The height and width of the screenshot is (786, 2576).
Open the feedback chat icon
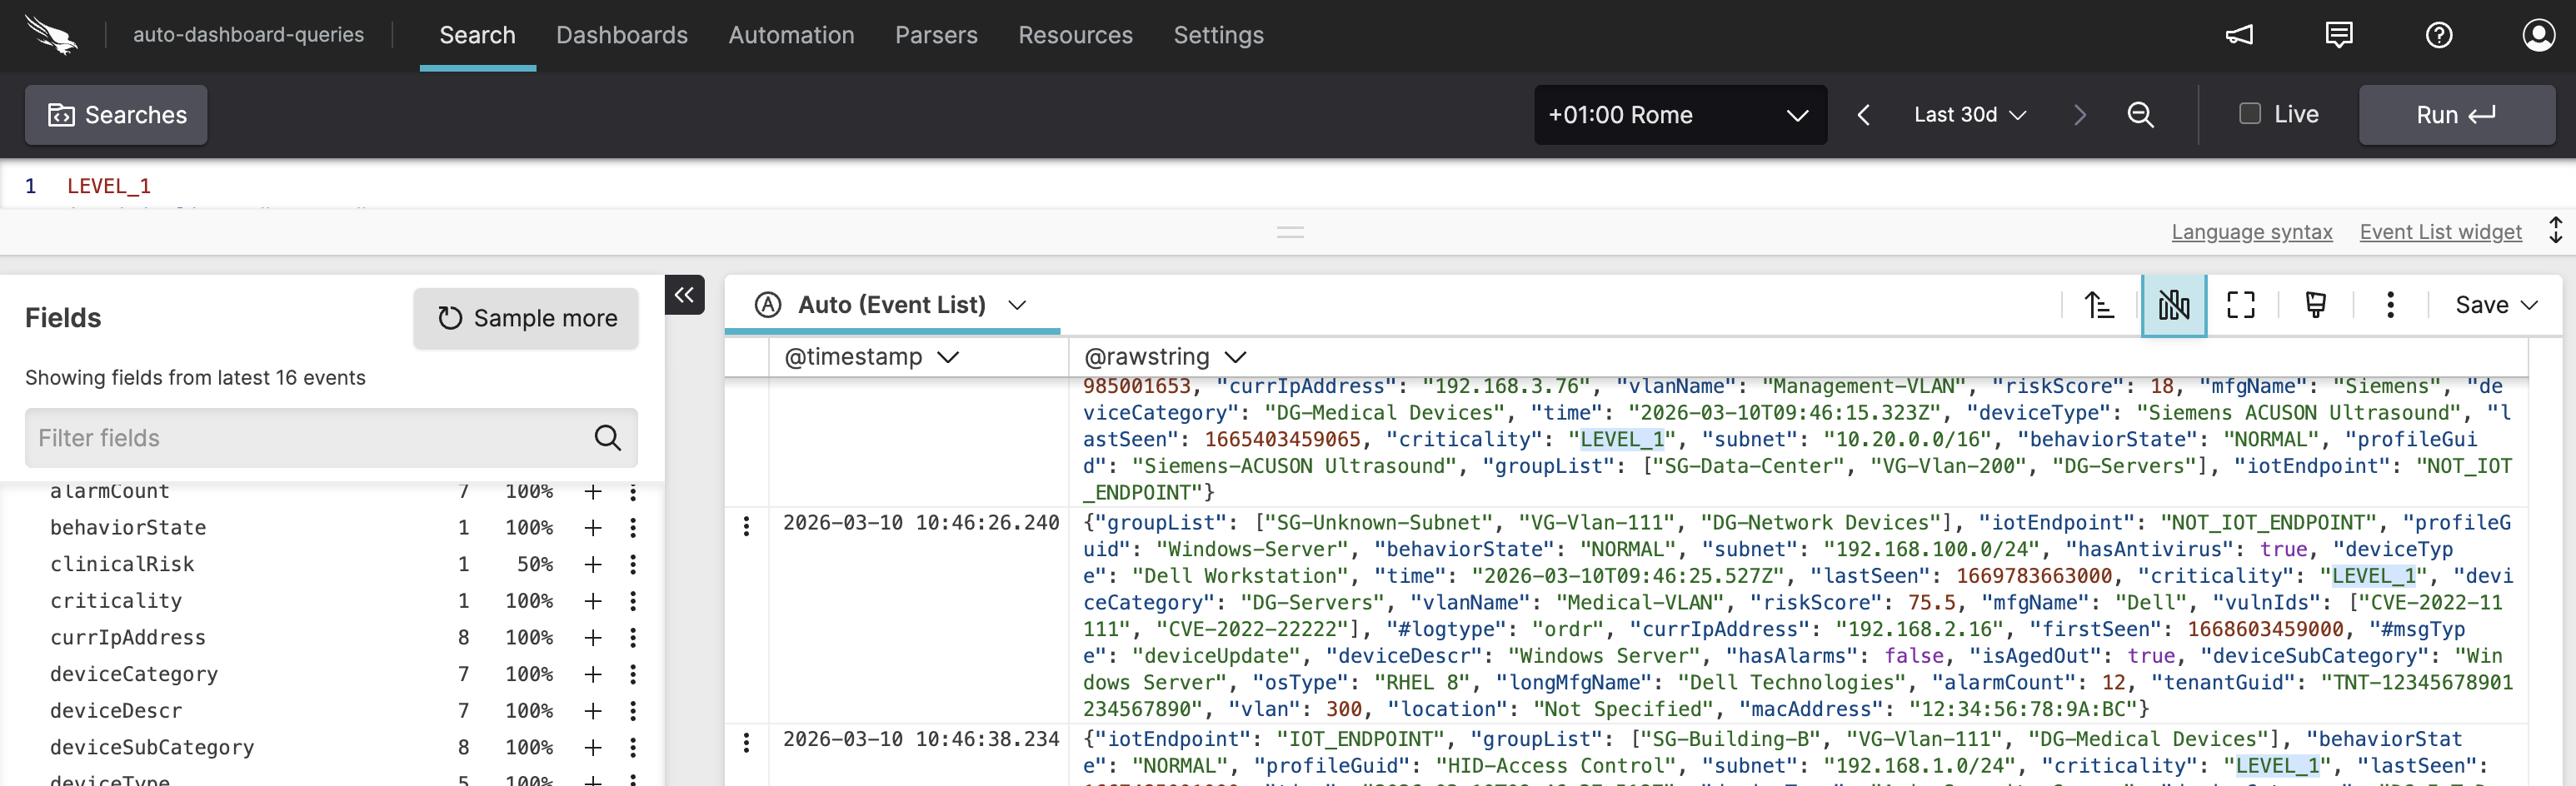click(x=2339, y=35)
